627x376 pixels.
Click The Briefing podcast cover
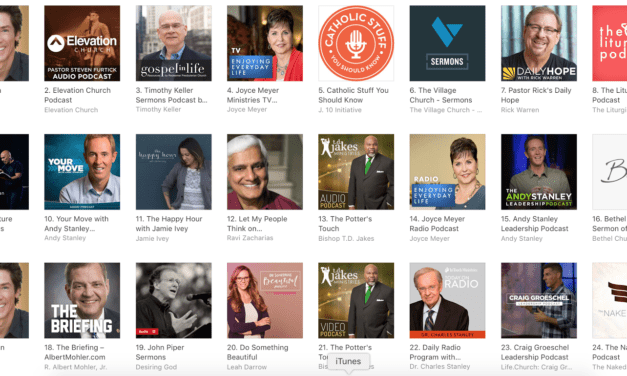(x=82, y=300)
